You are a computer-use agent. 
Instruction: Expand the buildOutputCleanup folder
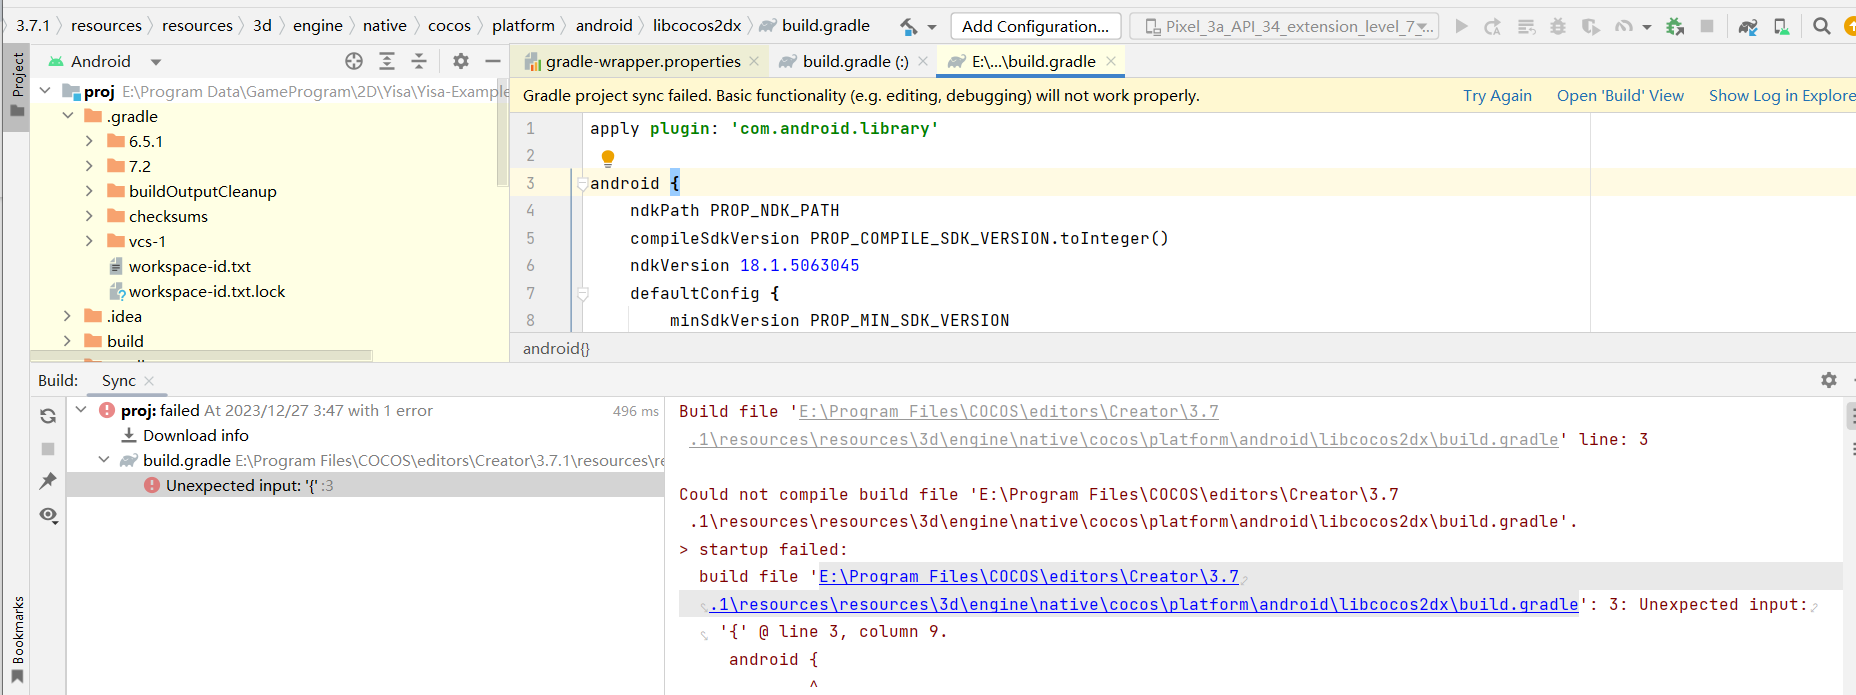pos(89,191)
